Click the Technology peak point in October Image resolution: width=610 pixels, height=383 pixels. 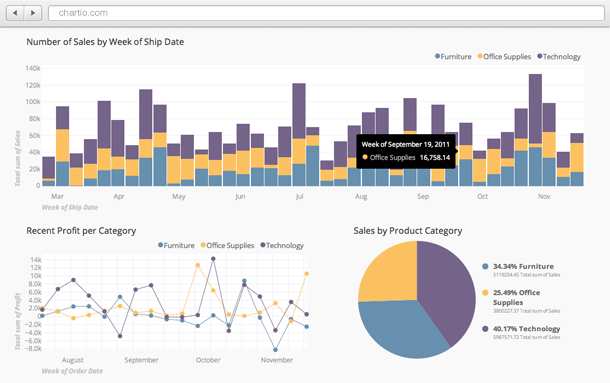pos(213,258)
